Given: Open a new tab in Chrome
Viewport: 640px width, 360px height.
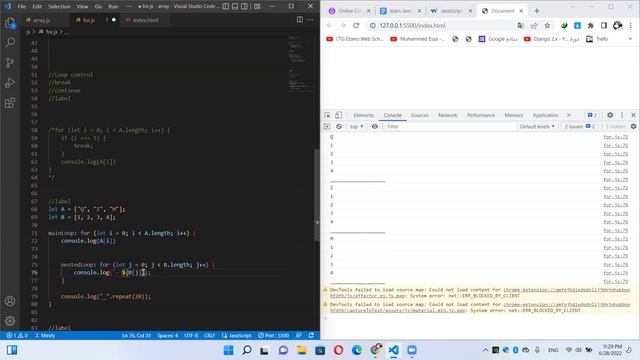Looking at the screenshot, I should [537, 11].
